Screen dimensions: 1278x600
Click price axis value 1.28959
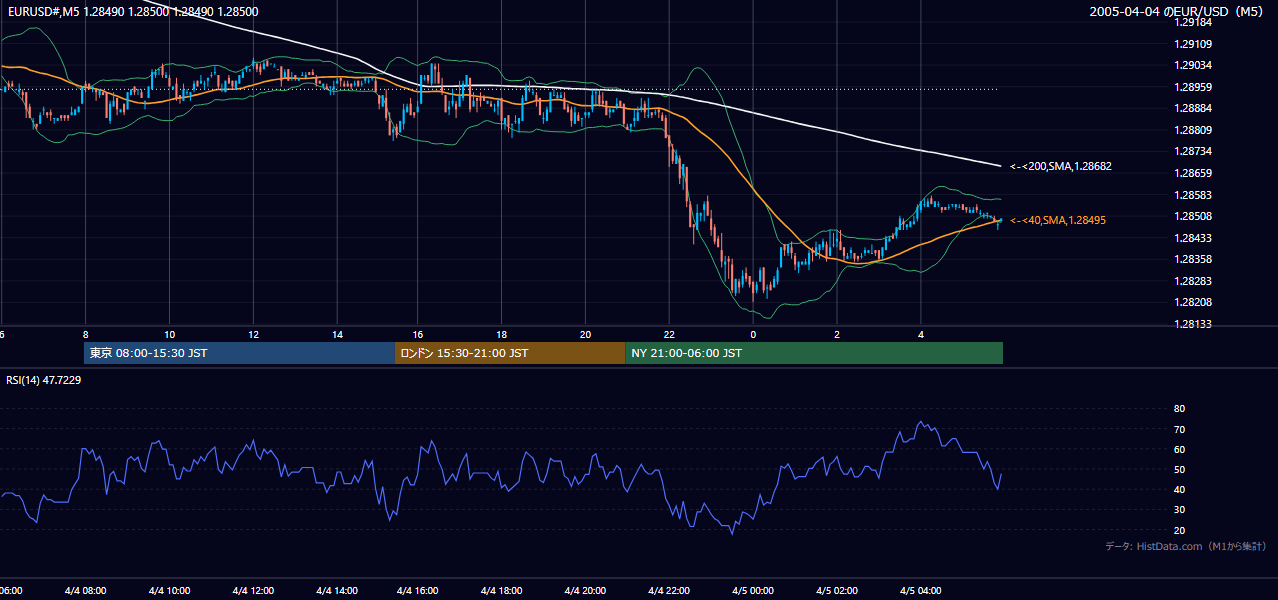pyautogui.click(x=1194, y=86)
